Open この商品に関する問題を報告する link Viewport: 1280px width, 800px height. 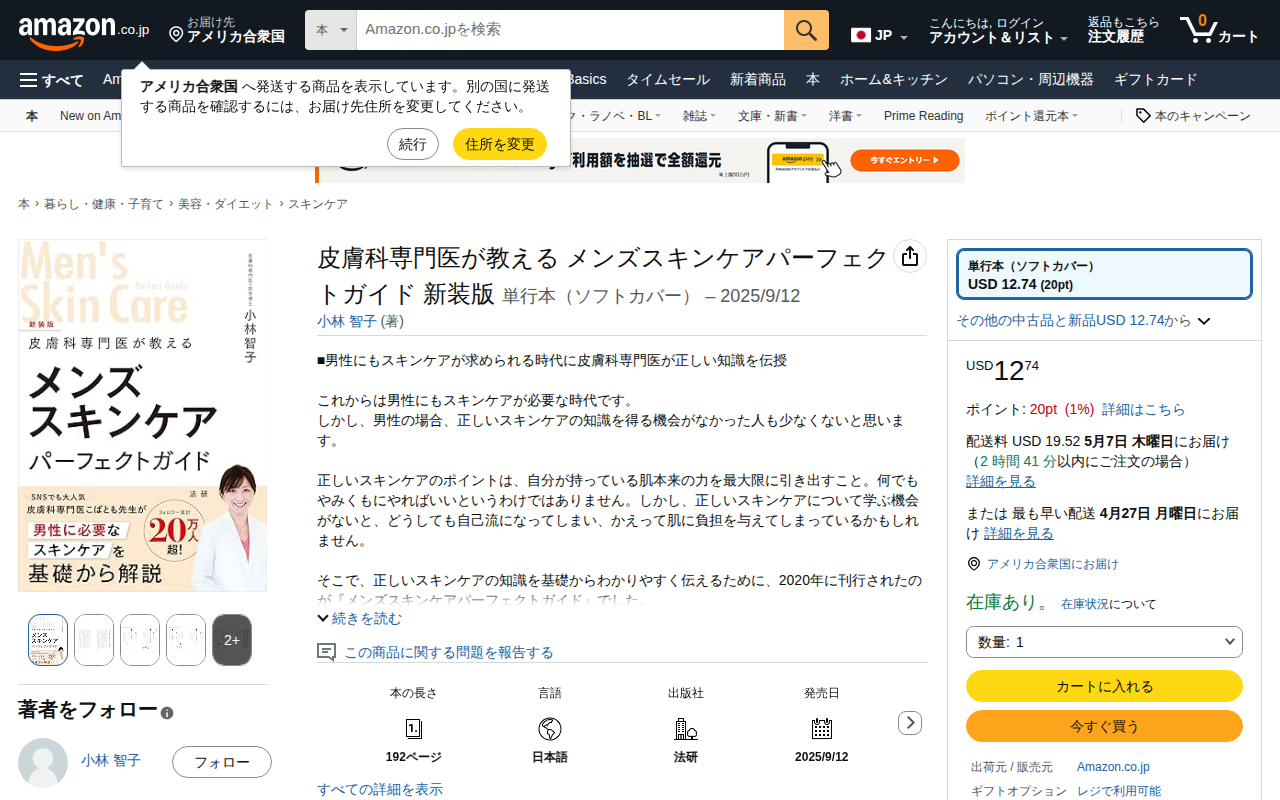(449, 652)
